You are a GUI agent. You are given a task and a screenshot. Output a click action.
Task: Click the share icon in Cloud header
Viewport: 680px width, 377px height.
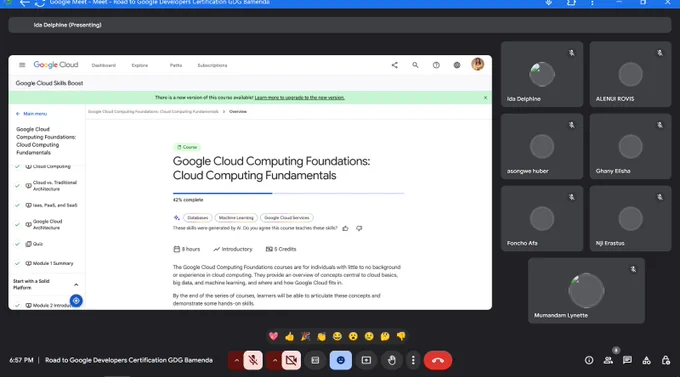tap(394, 65)
